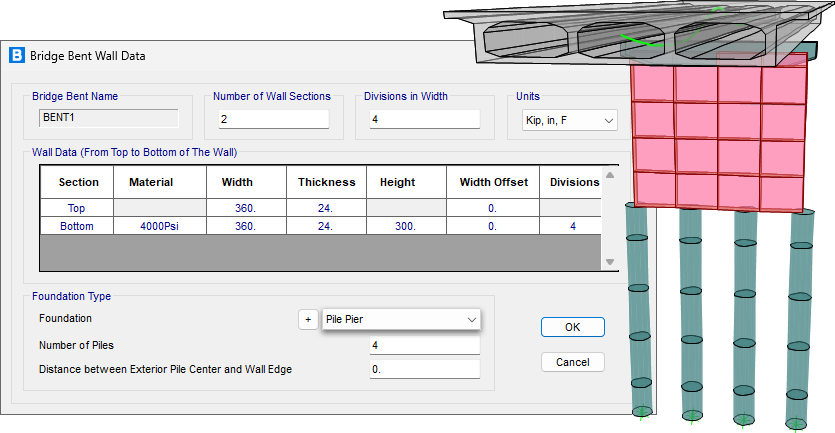Image resolution: width=835 pixels, height=433 pixels.
Task: Click the plus button beside Foundation
Action: (308, 320)
